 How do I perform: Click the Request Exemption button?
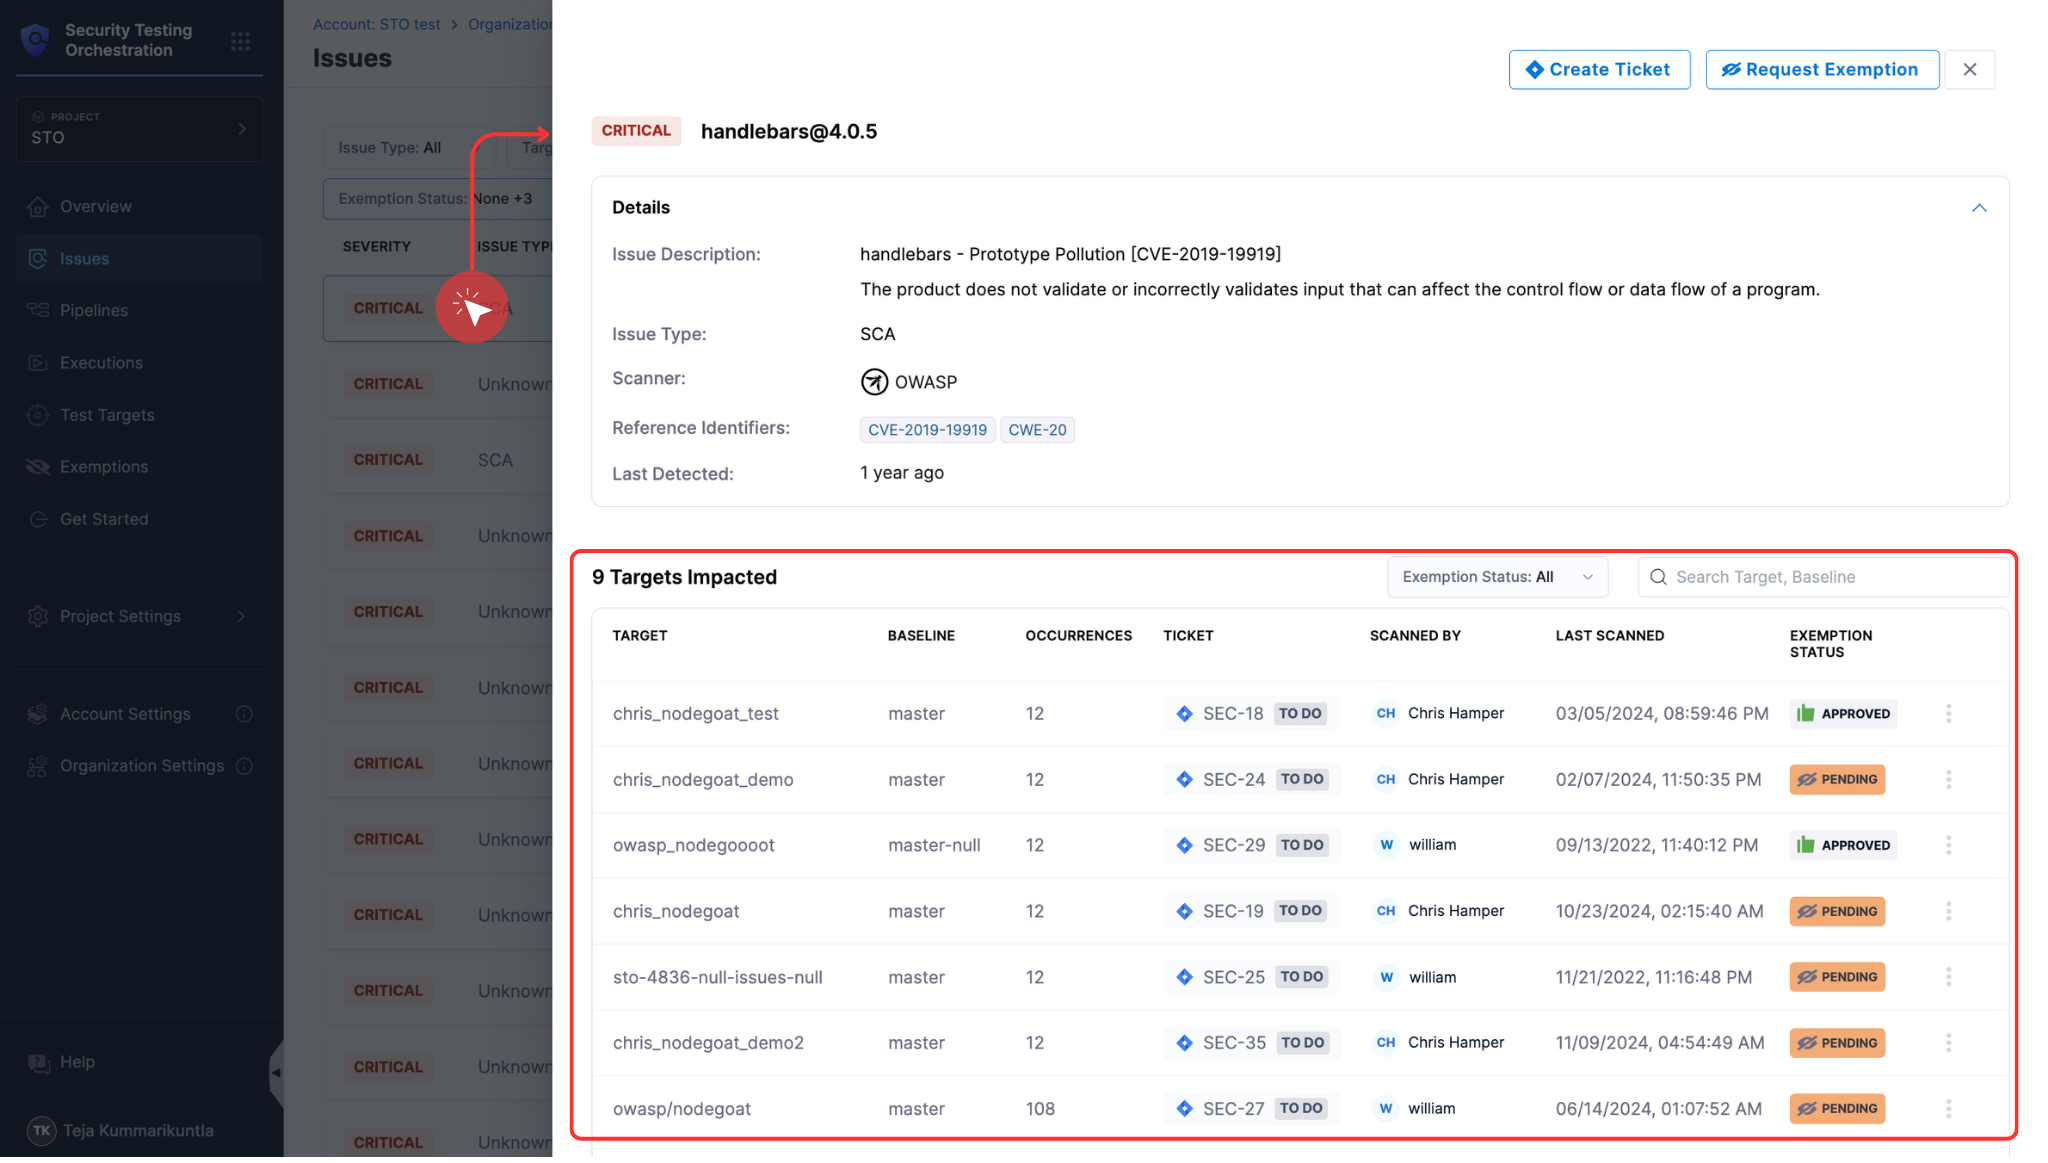(x=1821, y=70)
